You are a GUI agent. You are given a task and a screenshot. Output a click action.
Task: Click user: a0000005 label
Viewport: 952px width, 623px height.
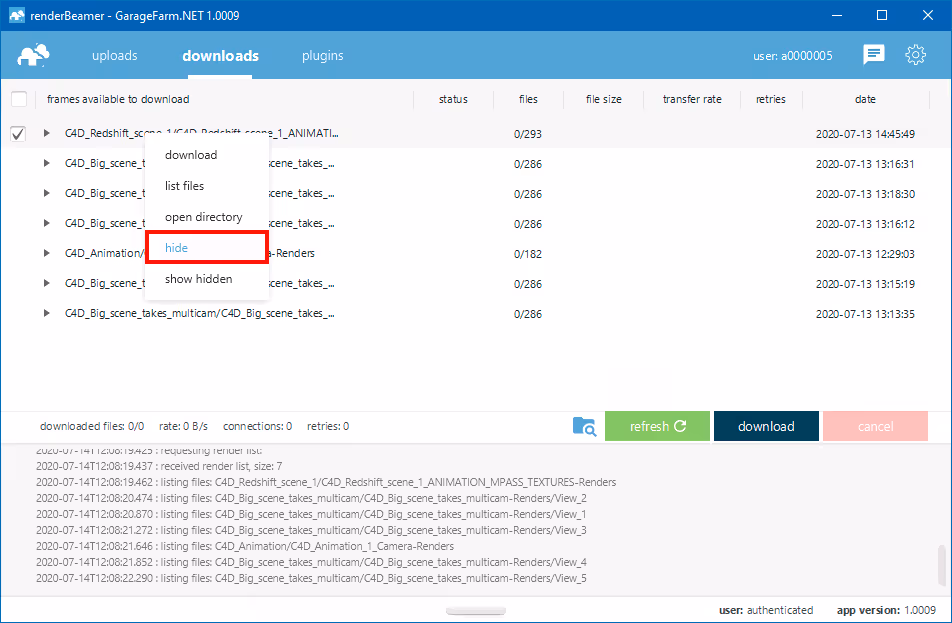(x=793, y=56)
